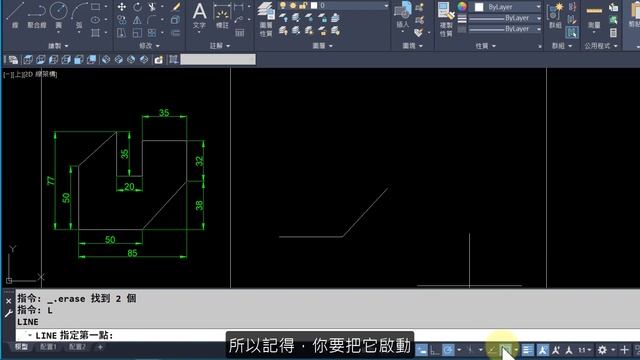Expand the Annotation (註解) panel
Viewport: 640px width, 360px height.
point(220,46)
